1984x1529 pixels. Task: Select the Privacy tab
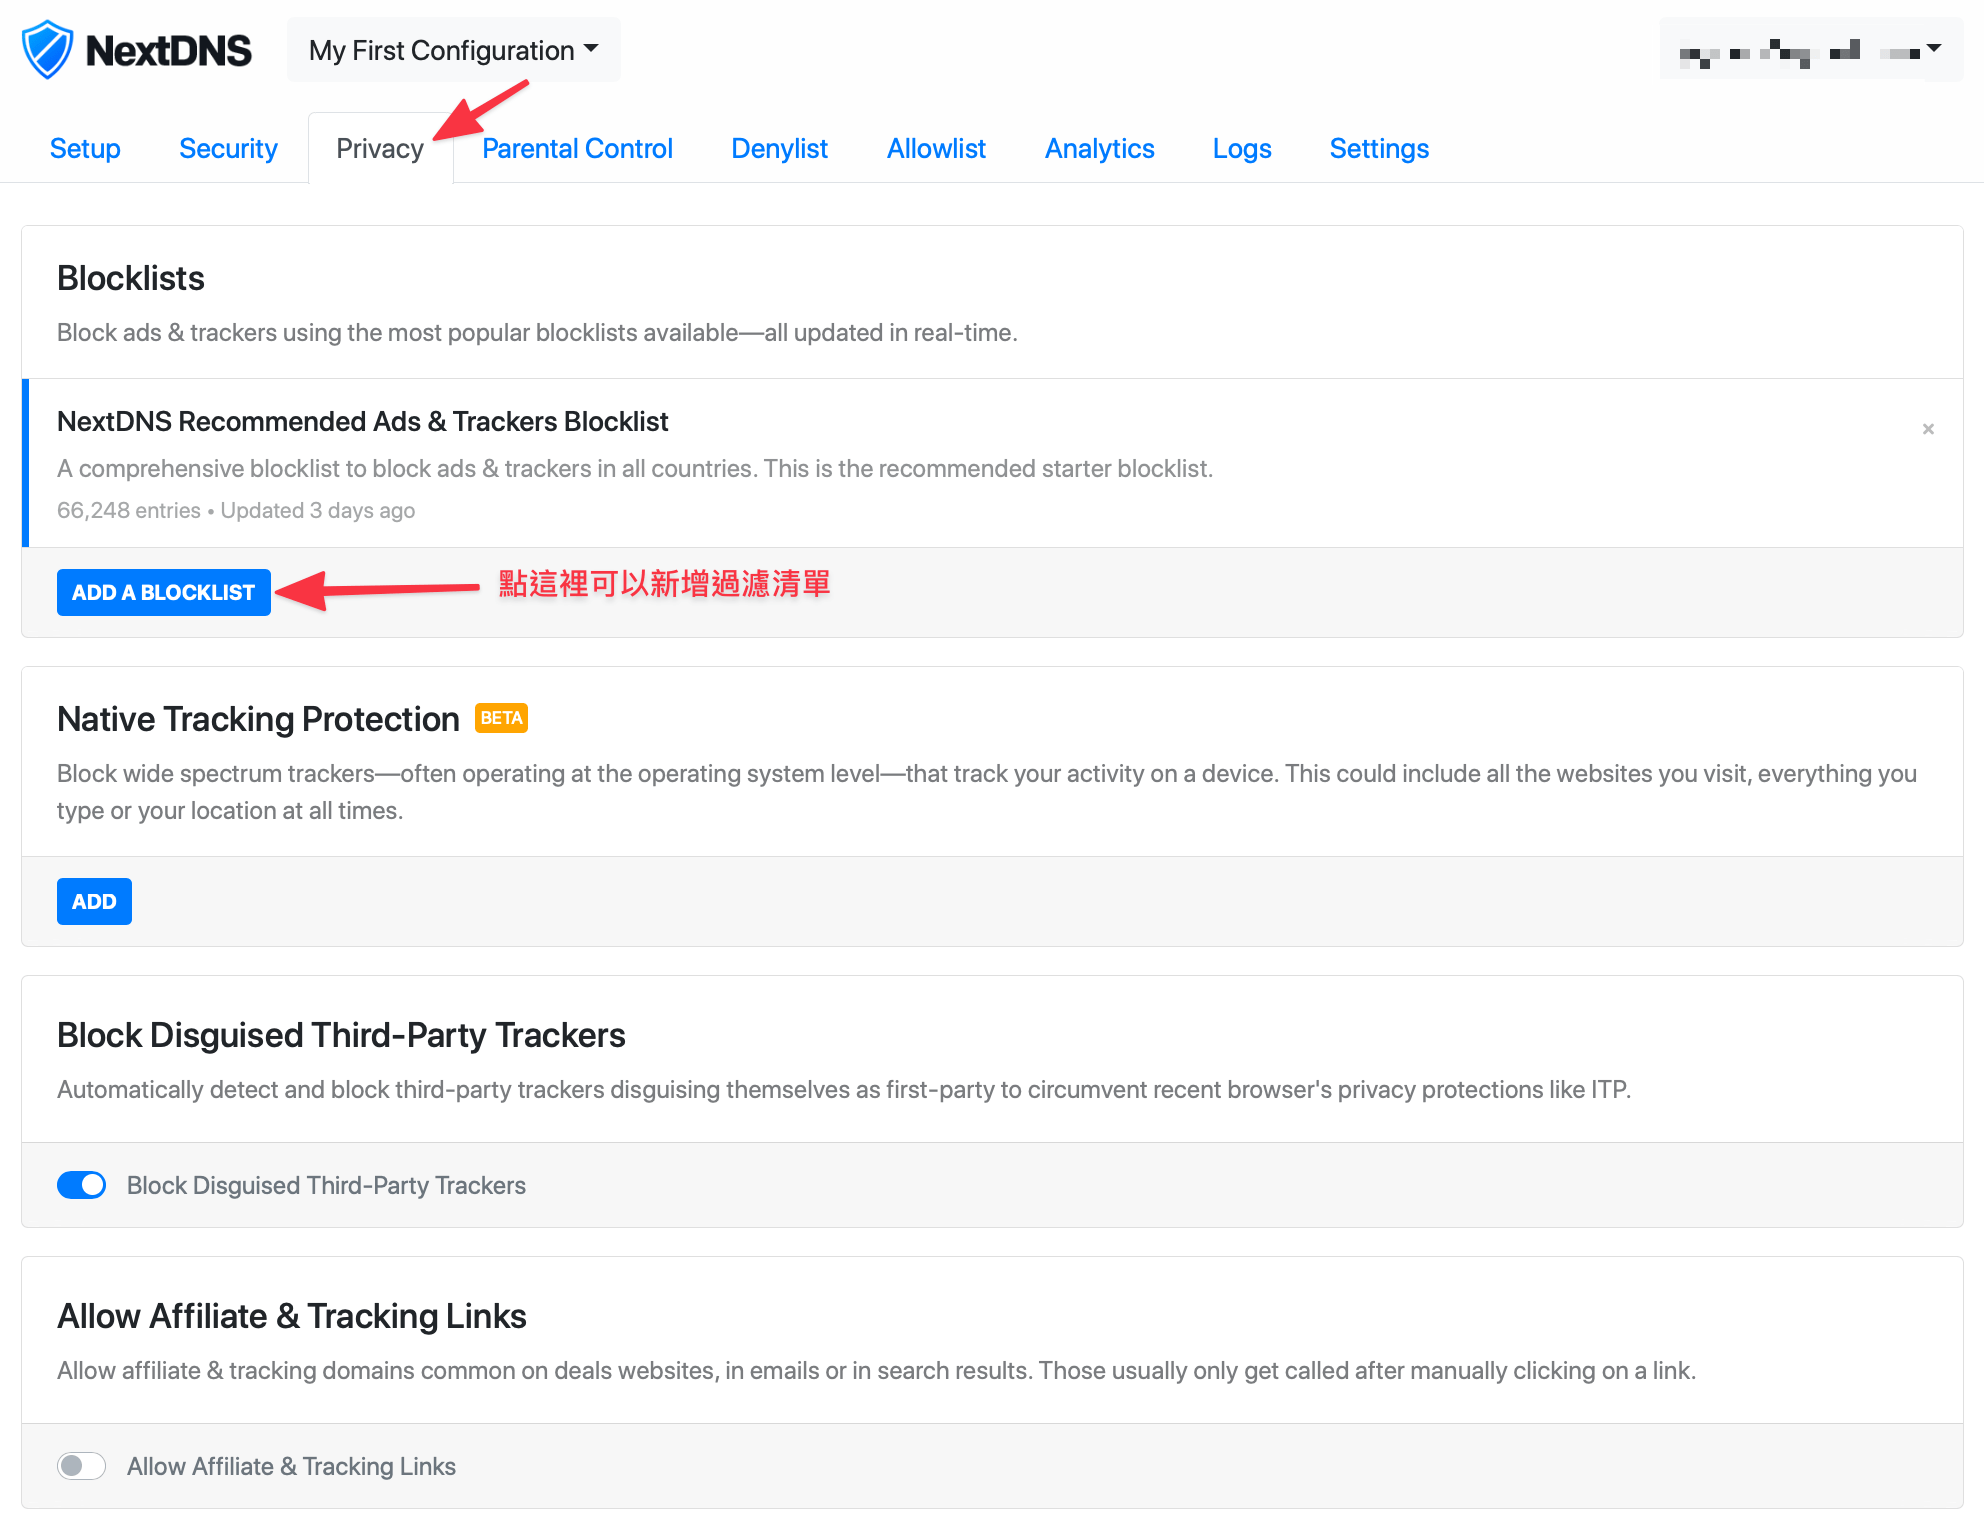380,148
